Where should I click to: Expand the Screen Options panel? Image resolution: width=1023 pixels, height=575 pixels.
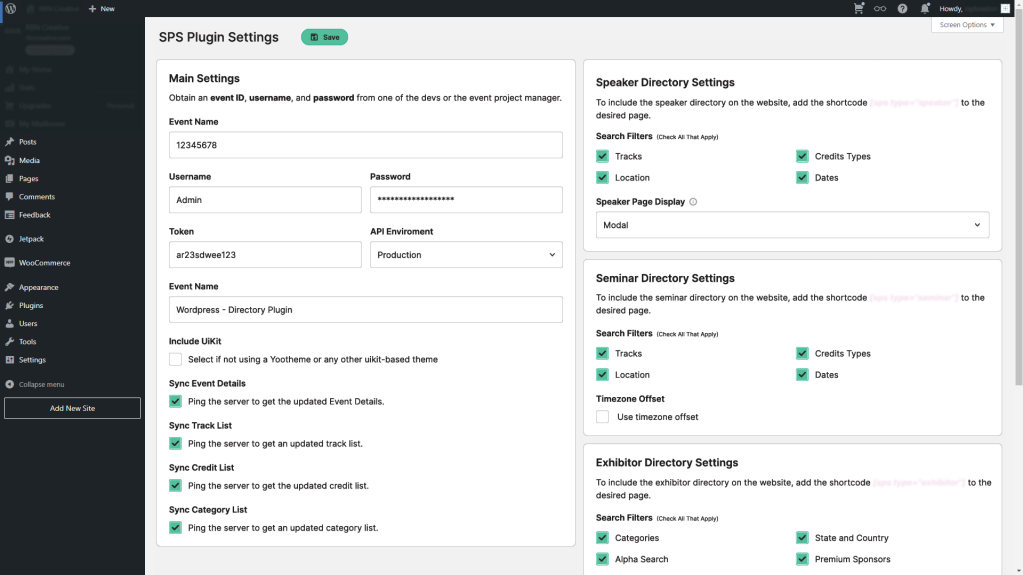967,25
